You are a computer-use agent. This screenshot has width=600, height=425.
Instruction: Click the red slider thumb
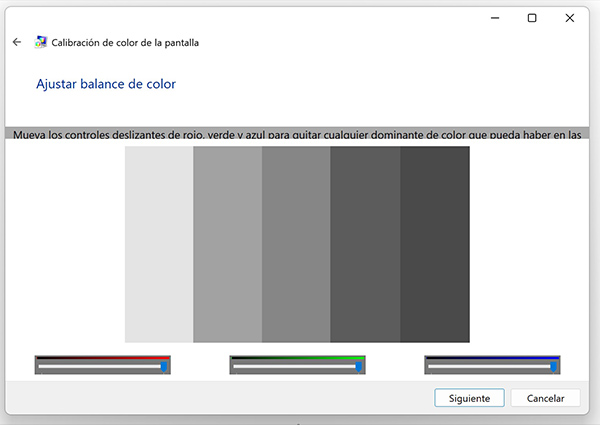point(164,367)
